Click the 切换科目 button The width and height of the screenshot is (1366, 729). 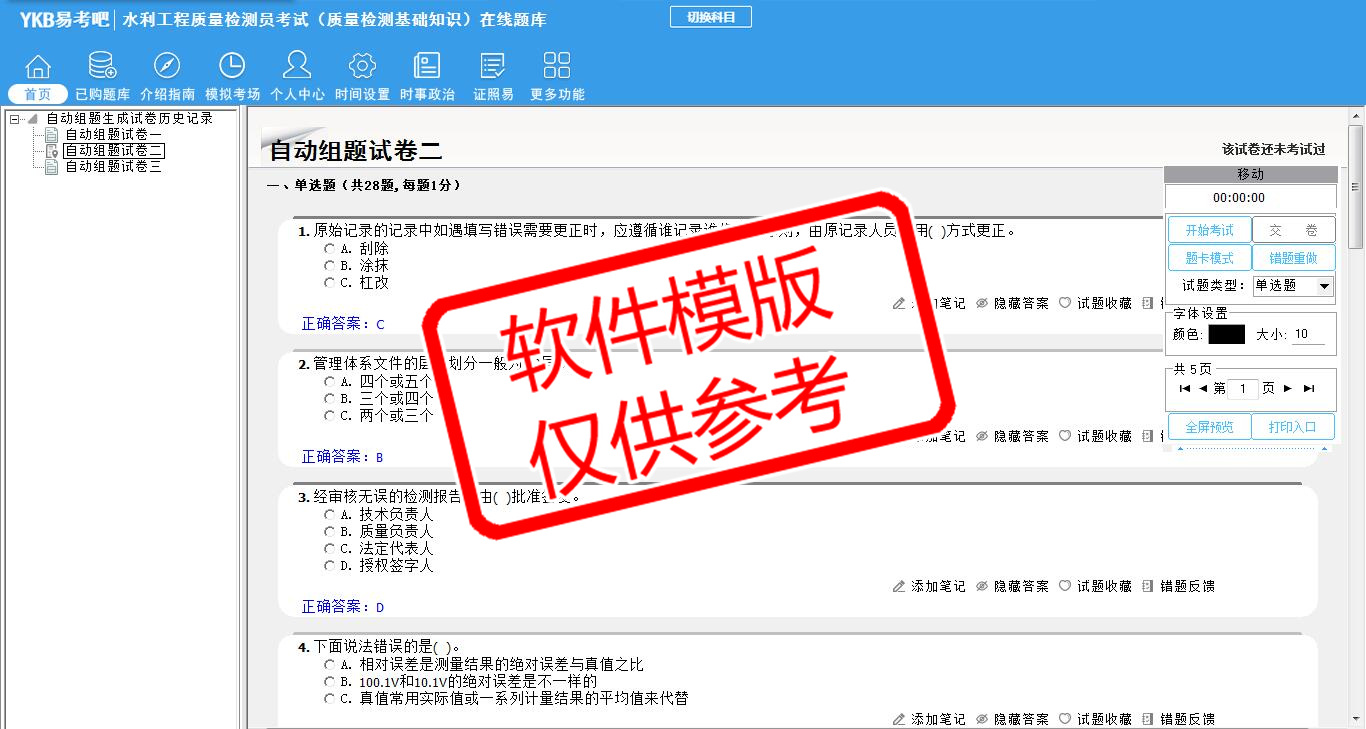(710, 17)
